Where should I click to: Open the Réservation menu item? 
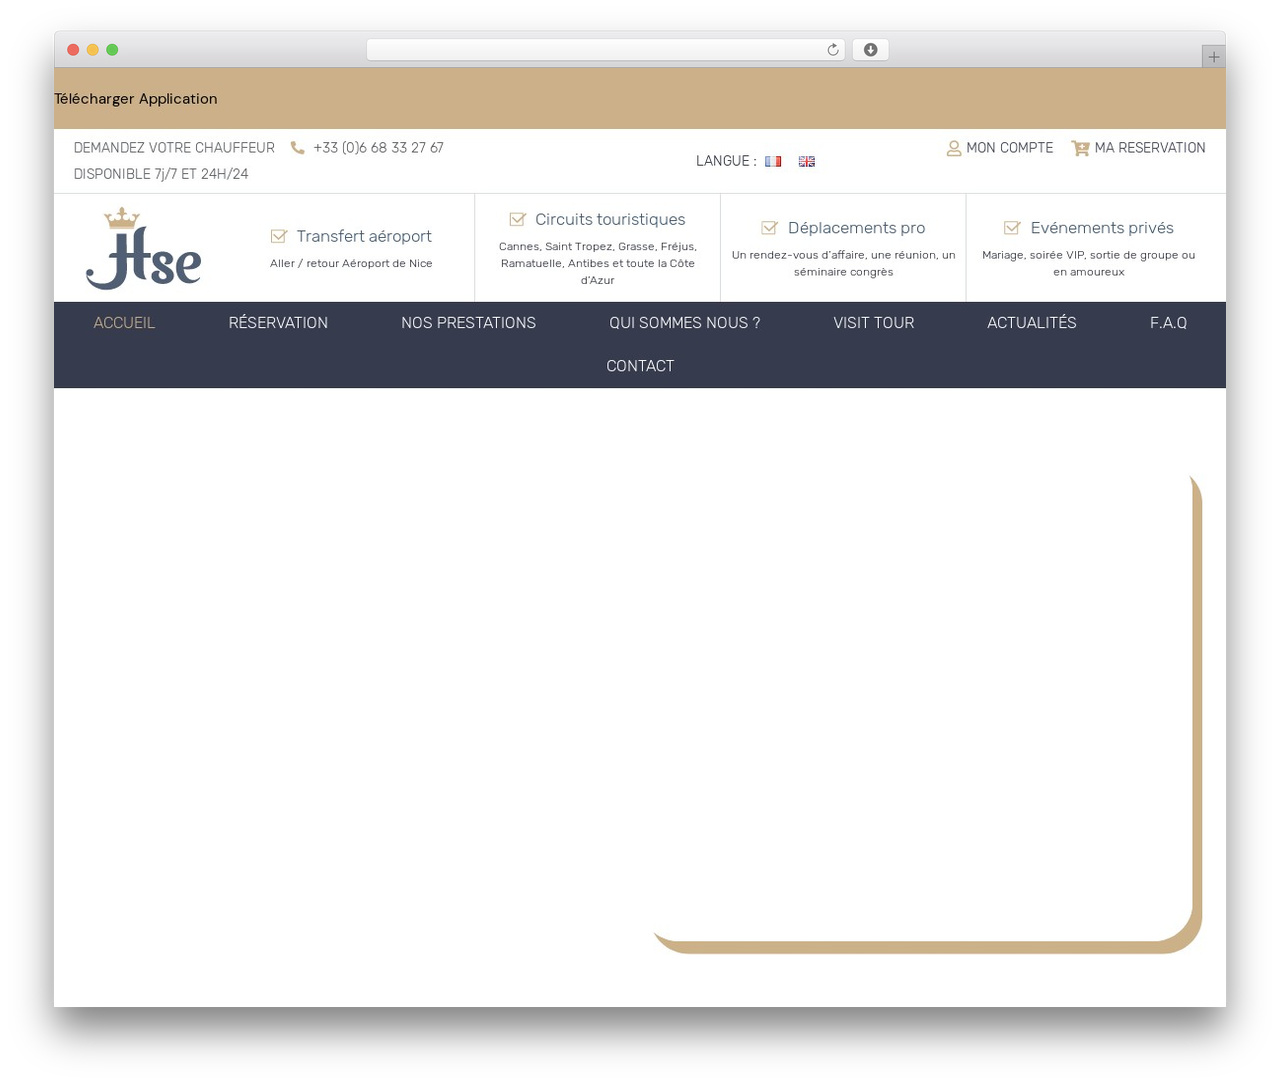pos(278,323)
